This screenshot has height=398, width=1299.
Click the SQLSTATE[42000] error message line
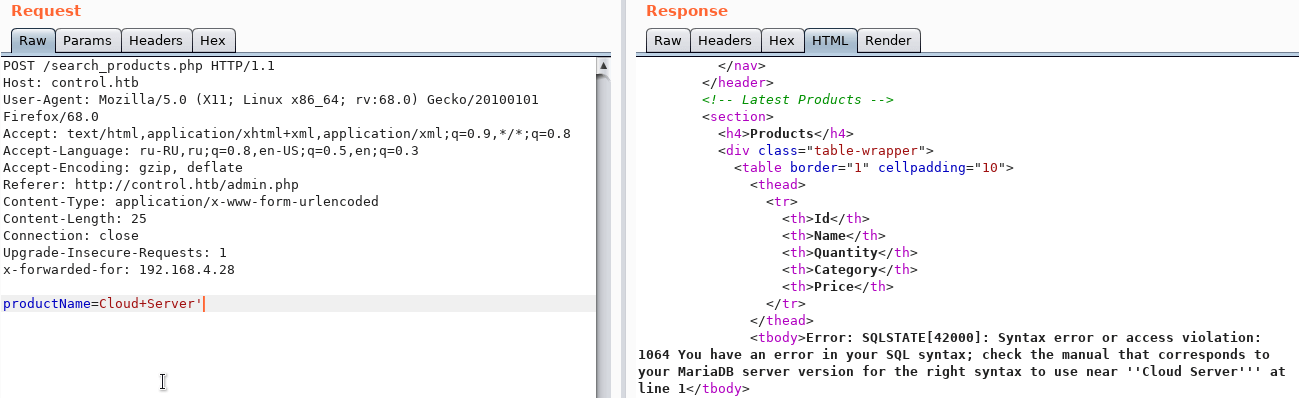point(1006,338)
